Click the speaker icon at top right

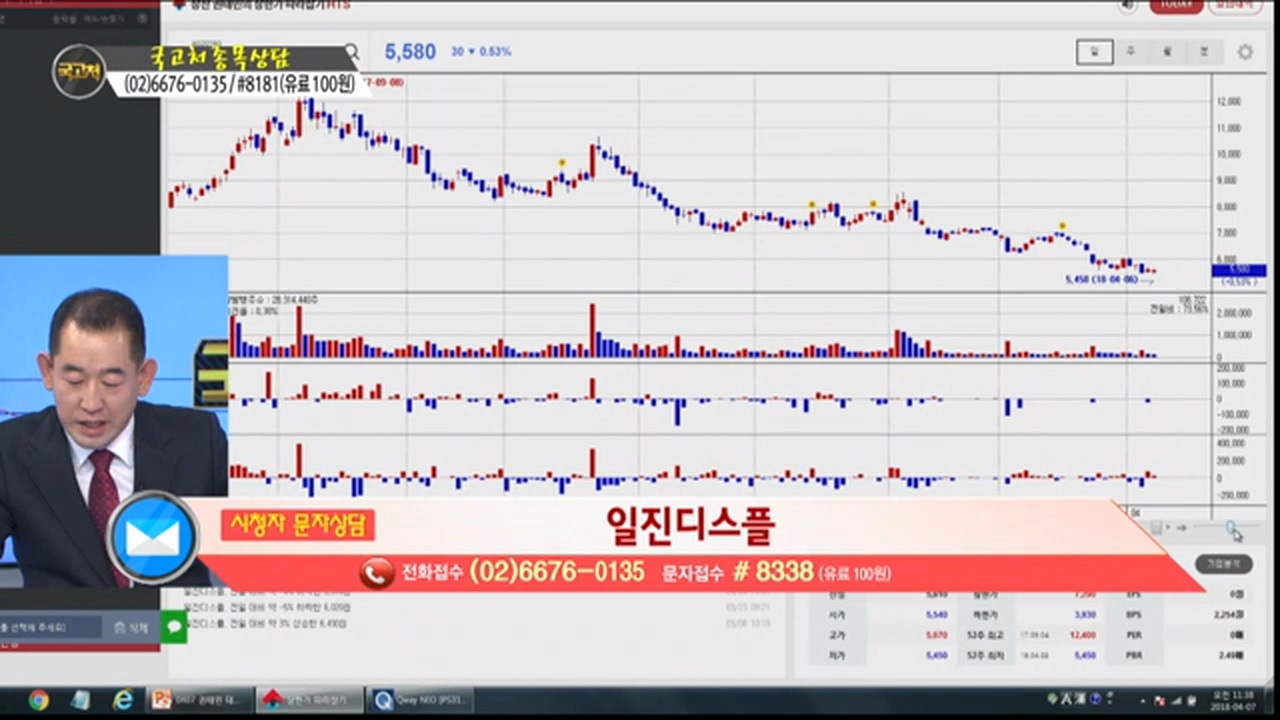(1128, 6)
